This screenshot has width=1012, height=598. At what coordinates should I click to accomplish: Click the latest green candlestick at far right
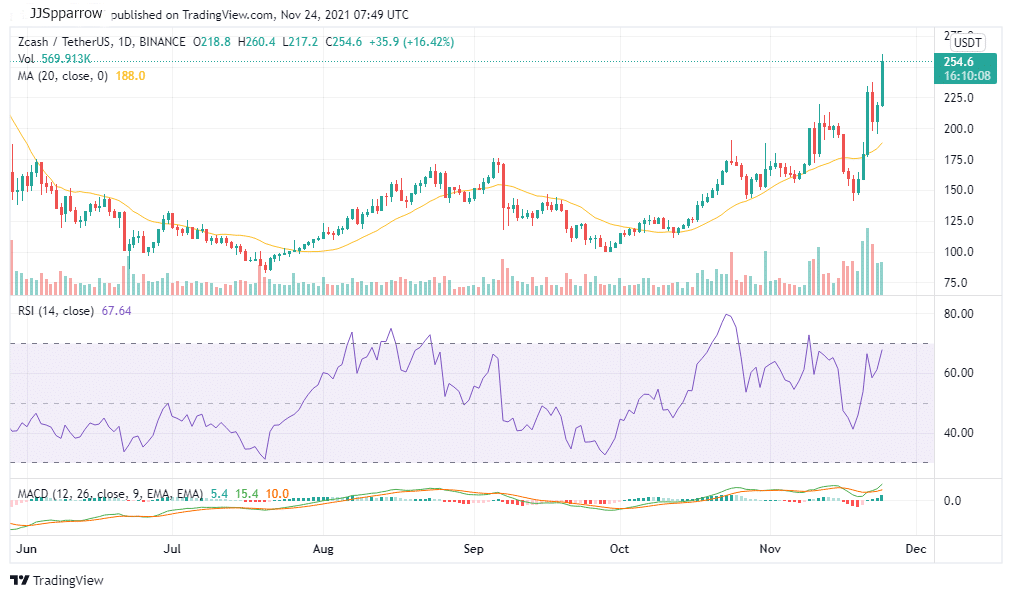882,82
